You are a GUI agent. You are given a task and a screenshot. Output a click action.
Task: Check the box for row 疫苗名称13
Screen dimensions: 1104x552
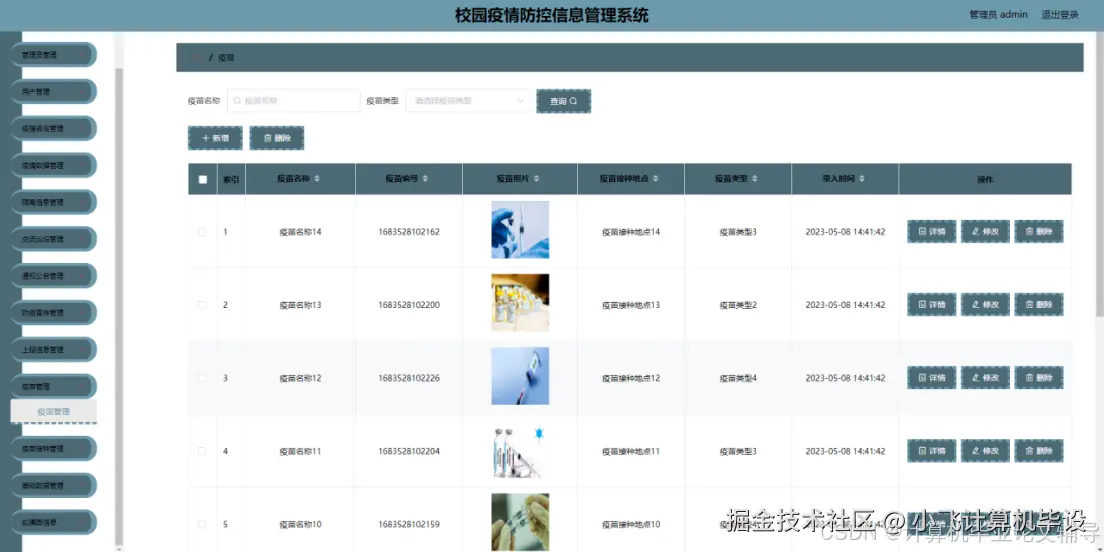pos(202,305)
